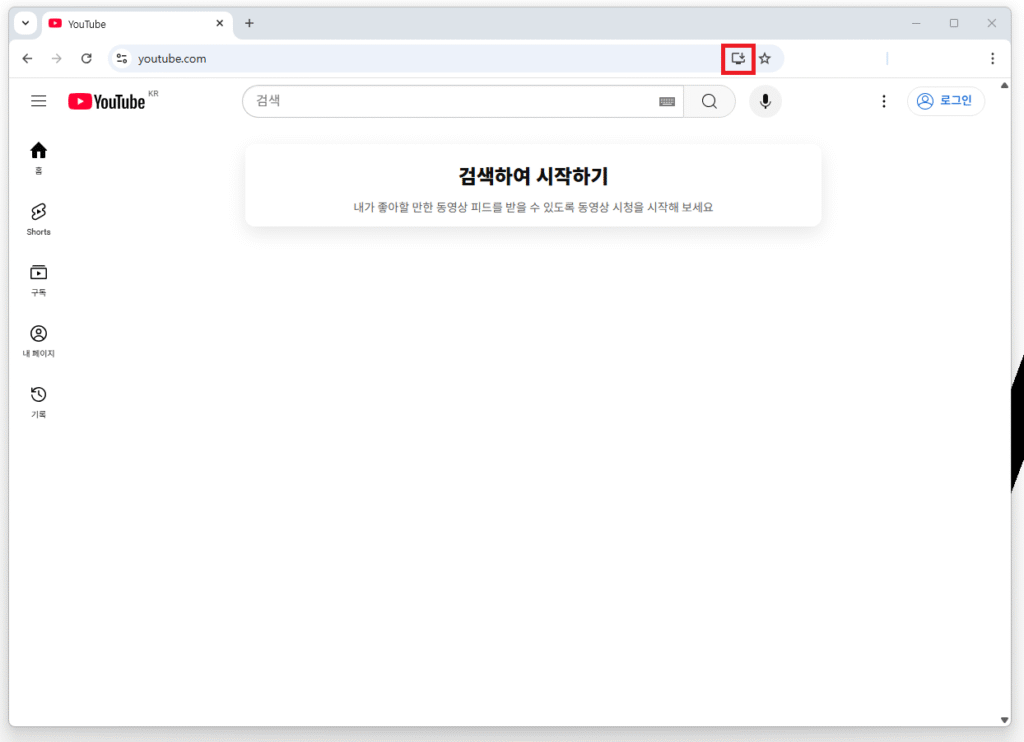
Task: Start voice search with microphone
Action: (765, 101)
